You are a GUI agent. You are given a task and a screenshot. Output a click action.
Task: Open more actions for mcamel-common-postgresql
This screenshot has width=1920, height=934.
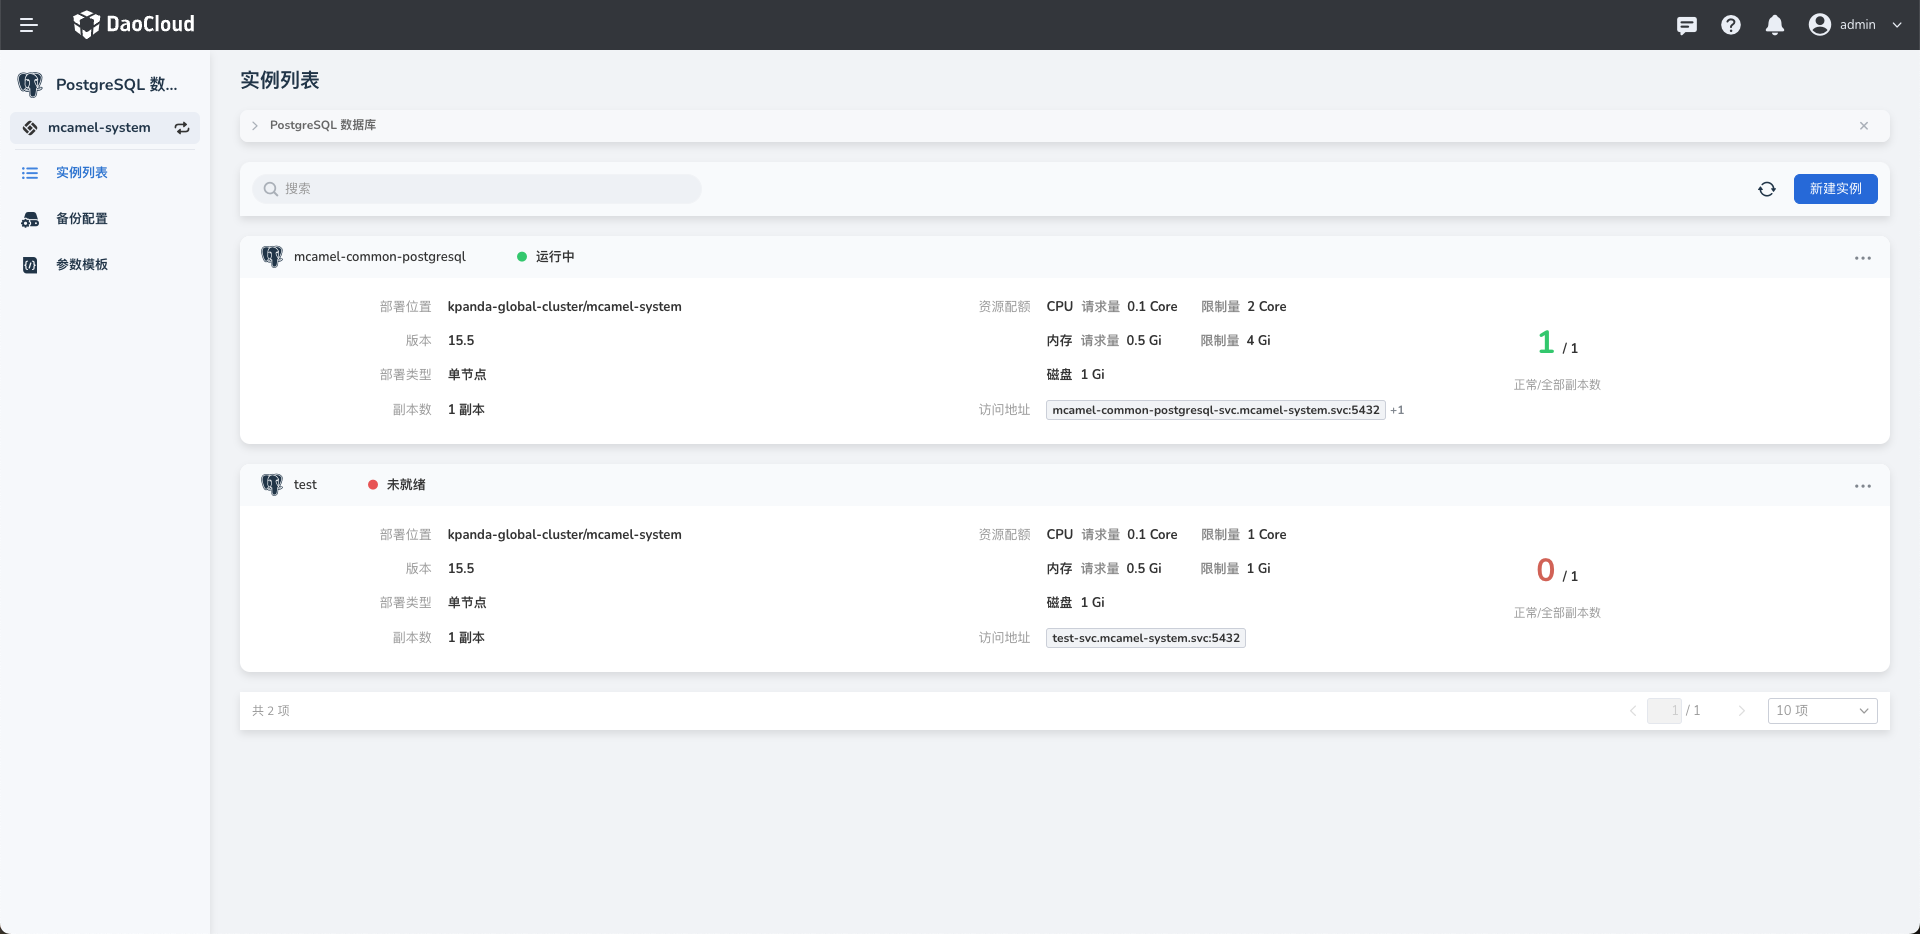click(x=1862, y=258)
